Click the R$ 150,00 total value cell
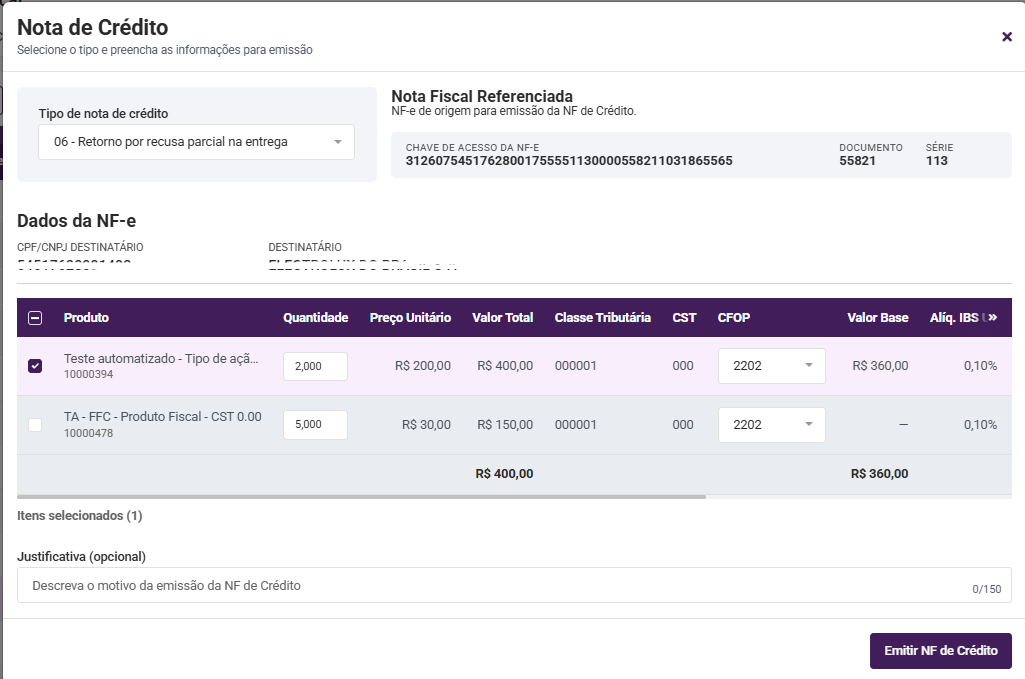The width and height of the screenshot is (1025, 679). pyautogui.click(x=505, y=425)
